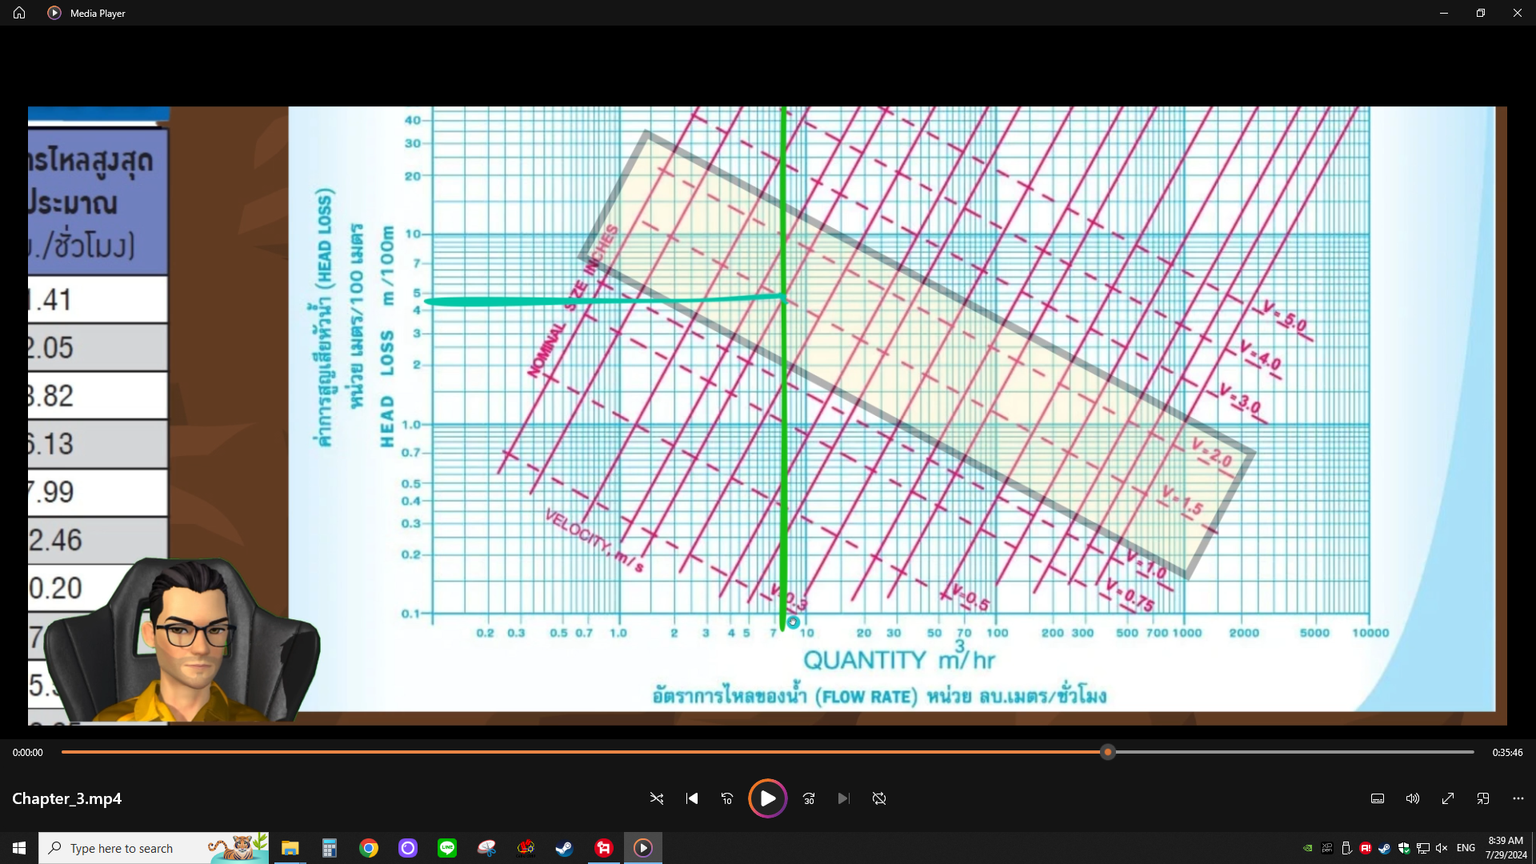The image size is (1536, 864).
Task: Go to Media Player home
Action: pyautogui.click(x=19, y=13)
